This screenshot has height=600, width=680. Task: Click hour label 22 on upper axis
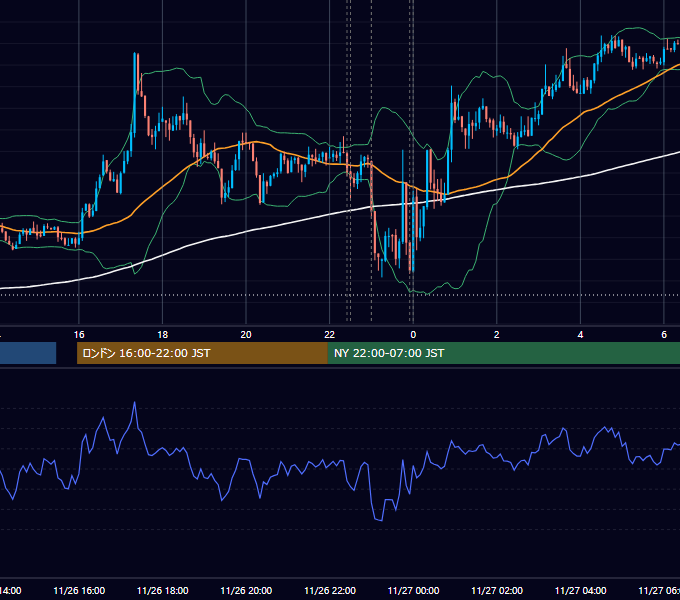330,335
